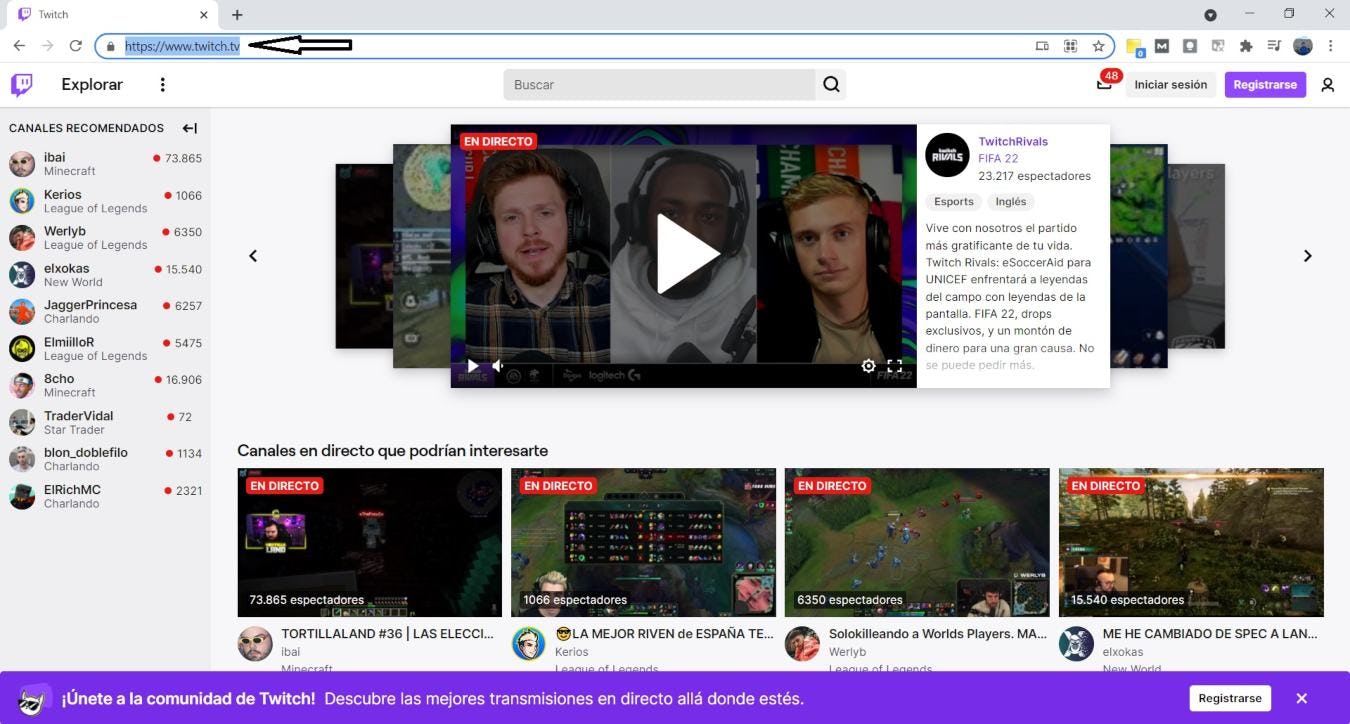The width and height of the screenshot is (1350, 724).
Task: Open the user profile icon menu
Action: point(1327,85)
